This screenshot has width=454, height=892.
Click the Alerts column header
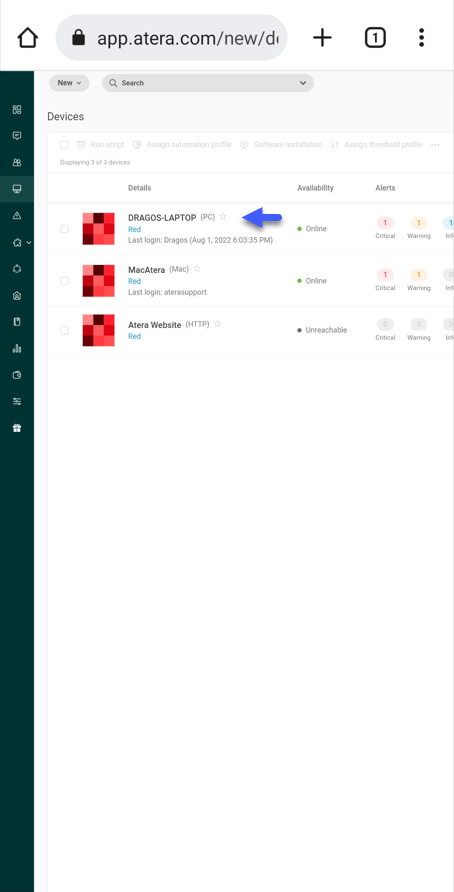[385, 188]
